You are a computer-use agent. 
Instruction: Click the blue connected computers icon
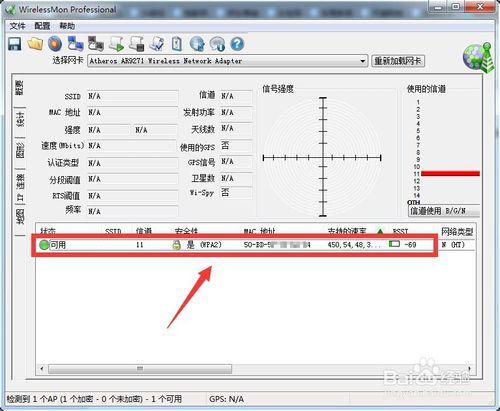pos(75,44)
